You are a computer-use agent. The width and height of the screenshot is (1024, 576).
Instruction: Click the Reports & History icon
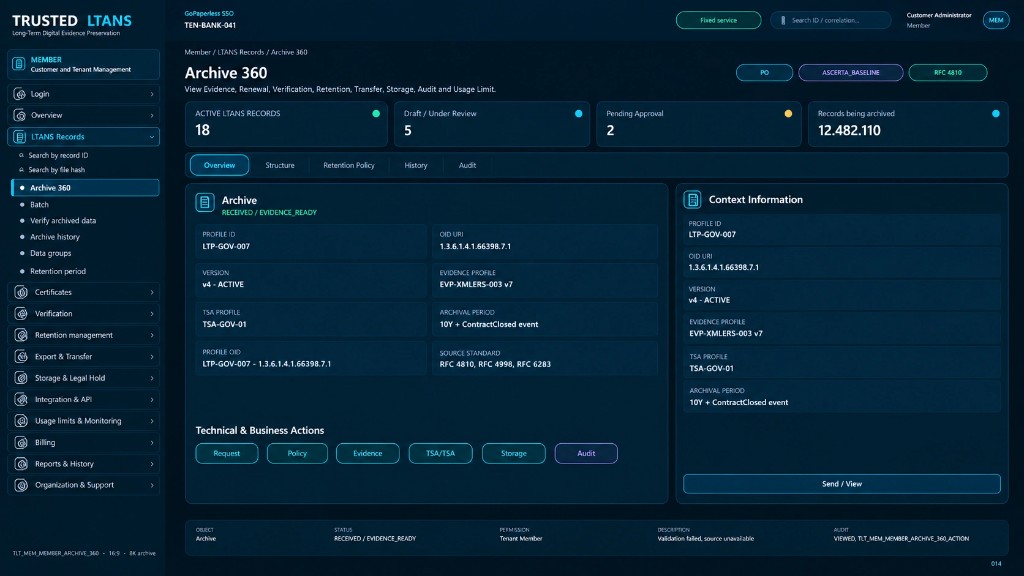point(22,464)
